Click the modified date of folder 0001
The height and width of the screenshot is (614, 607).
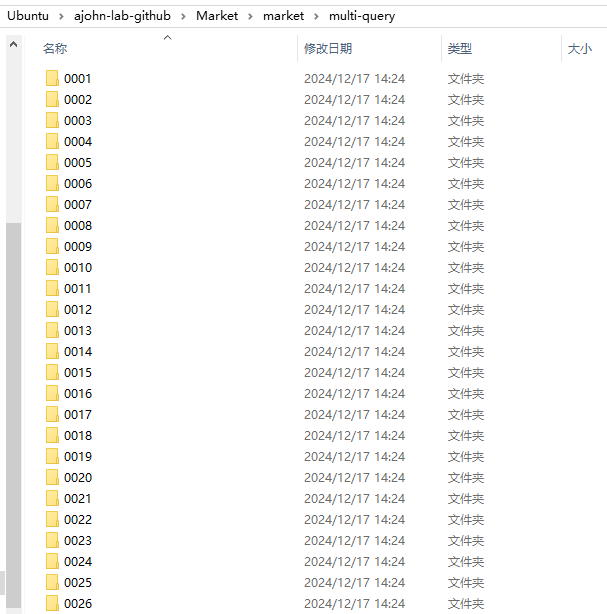click(354, 79)
